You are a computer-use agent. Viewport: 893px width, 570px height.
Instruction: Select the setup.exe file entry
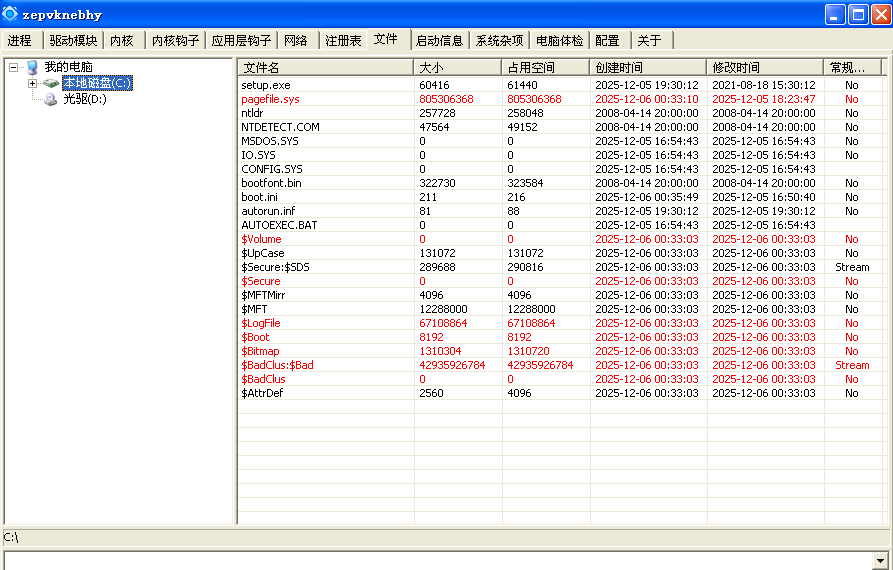pyautogui.click(x=266, y=86)
